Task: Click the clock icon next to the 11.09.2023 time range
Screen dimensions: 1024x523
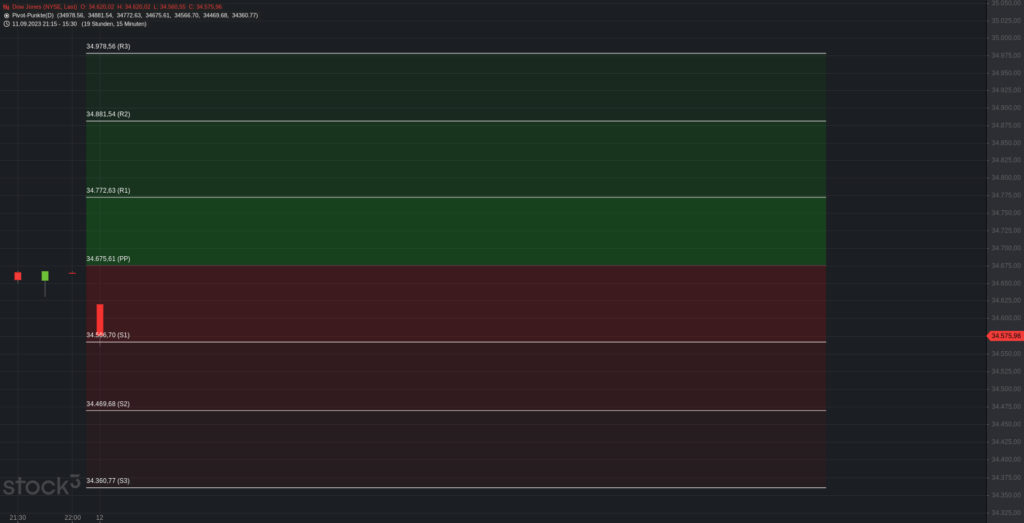Action: pyautogui.click(x=6, y=24)
